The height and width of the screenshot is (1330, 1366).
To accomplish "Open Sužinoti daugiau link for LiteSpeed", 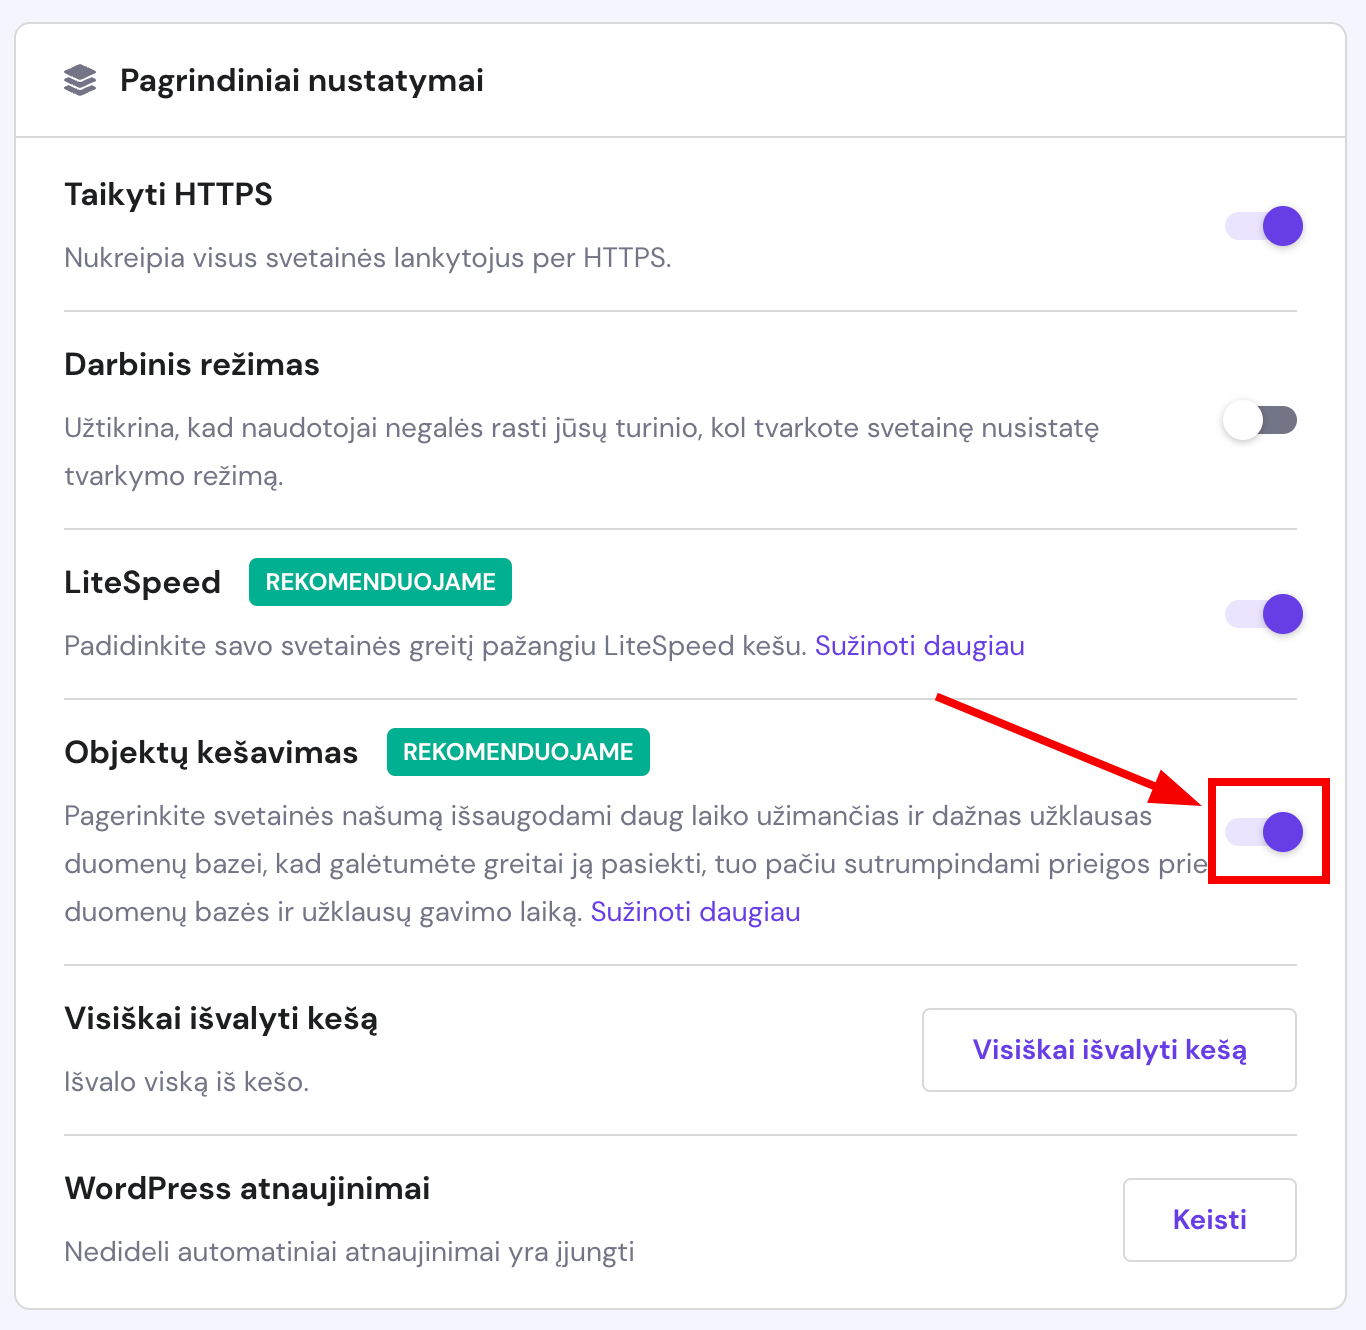I will (x=919, y=646).
